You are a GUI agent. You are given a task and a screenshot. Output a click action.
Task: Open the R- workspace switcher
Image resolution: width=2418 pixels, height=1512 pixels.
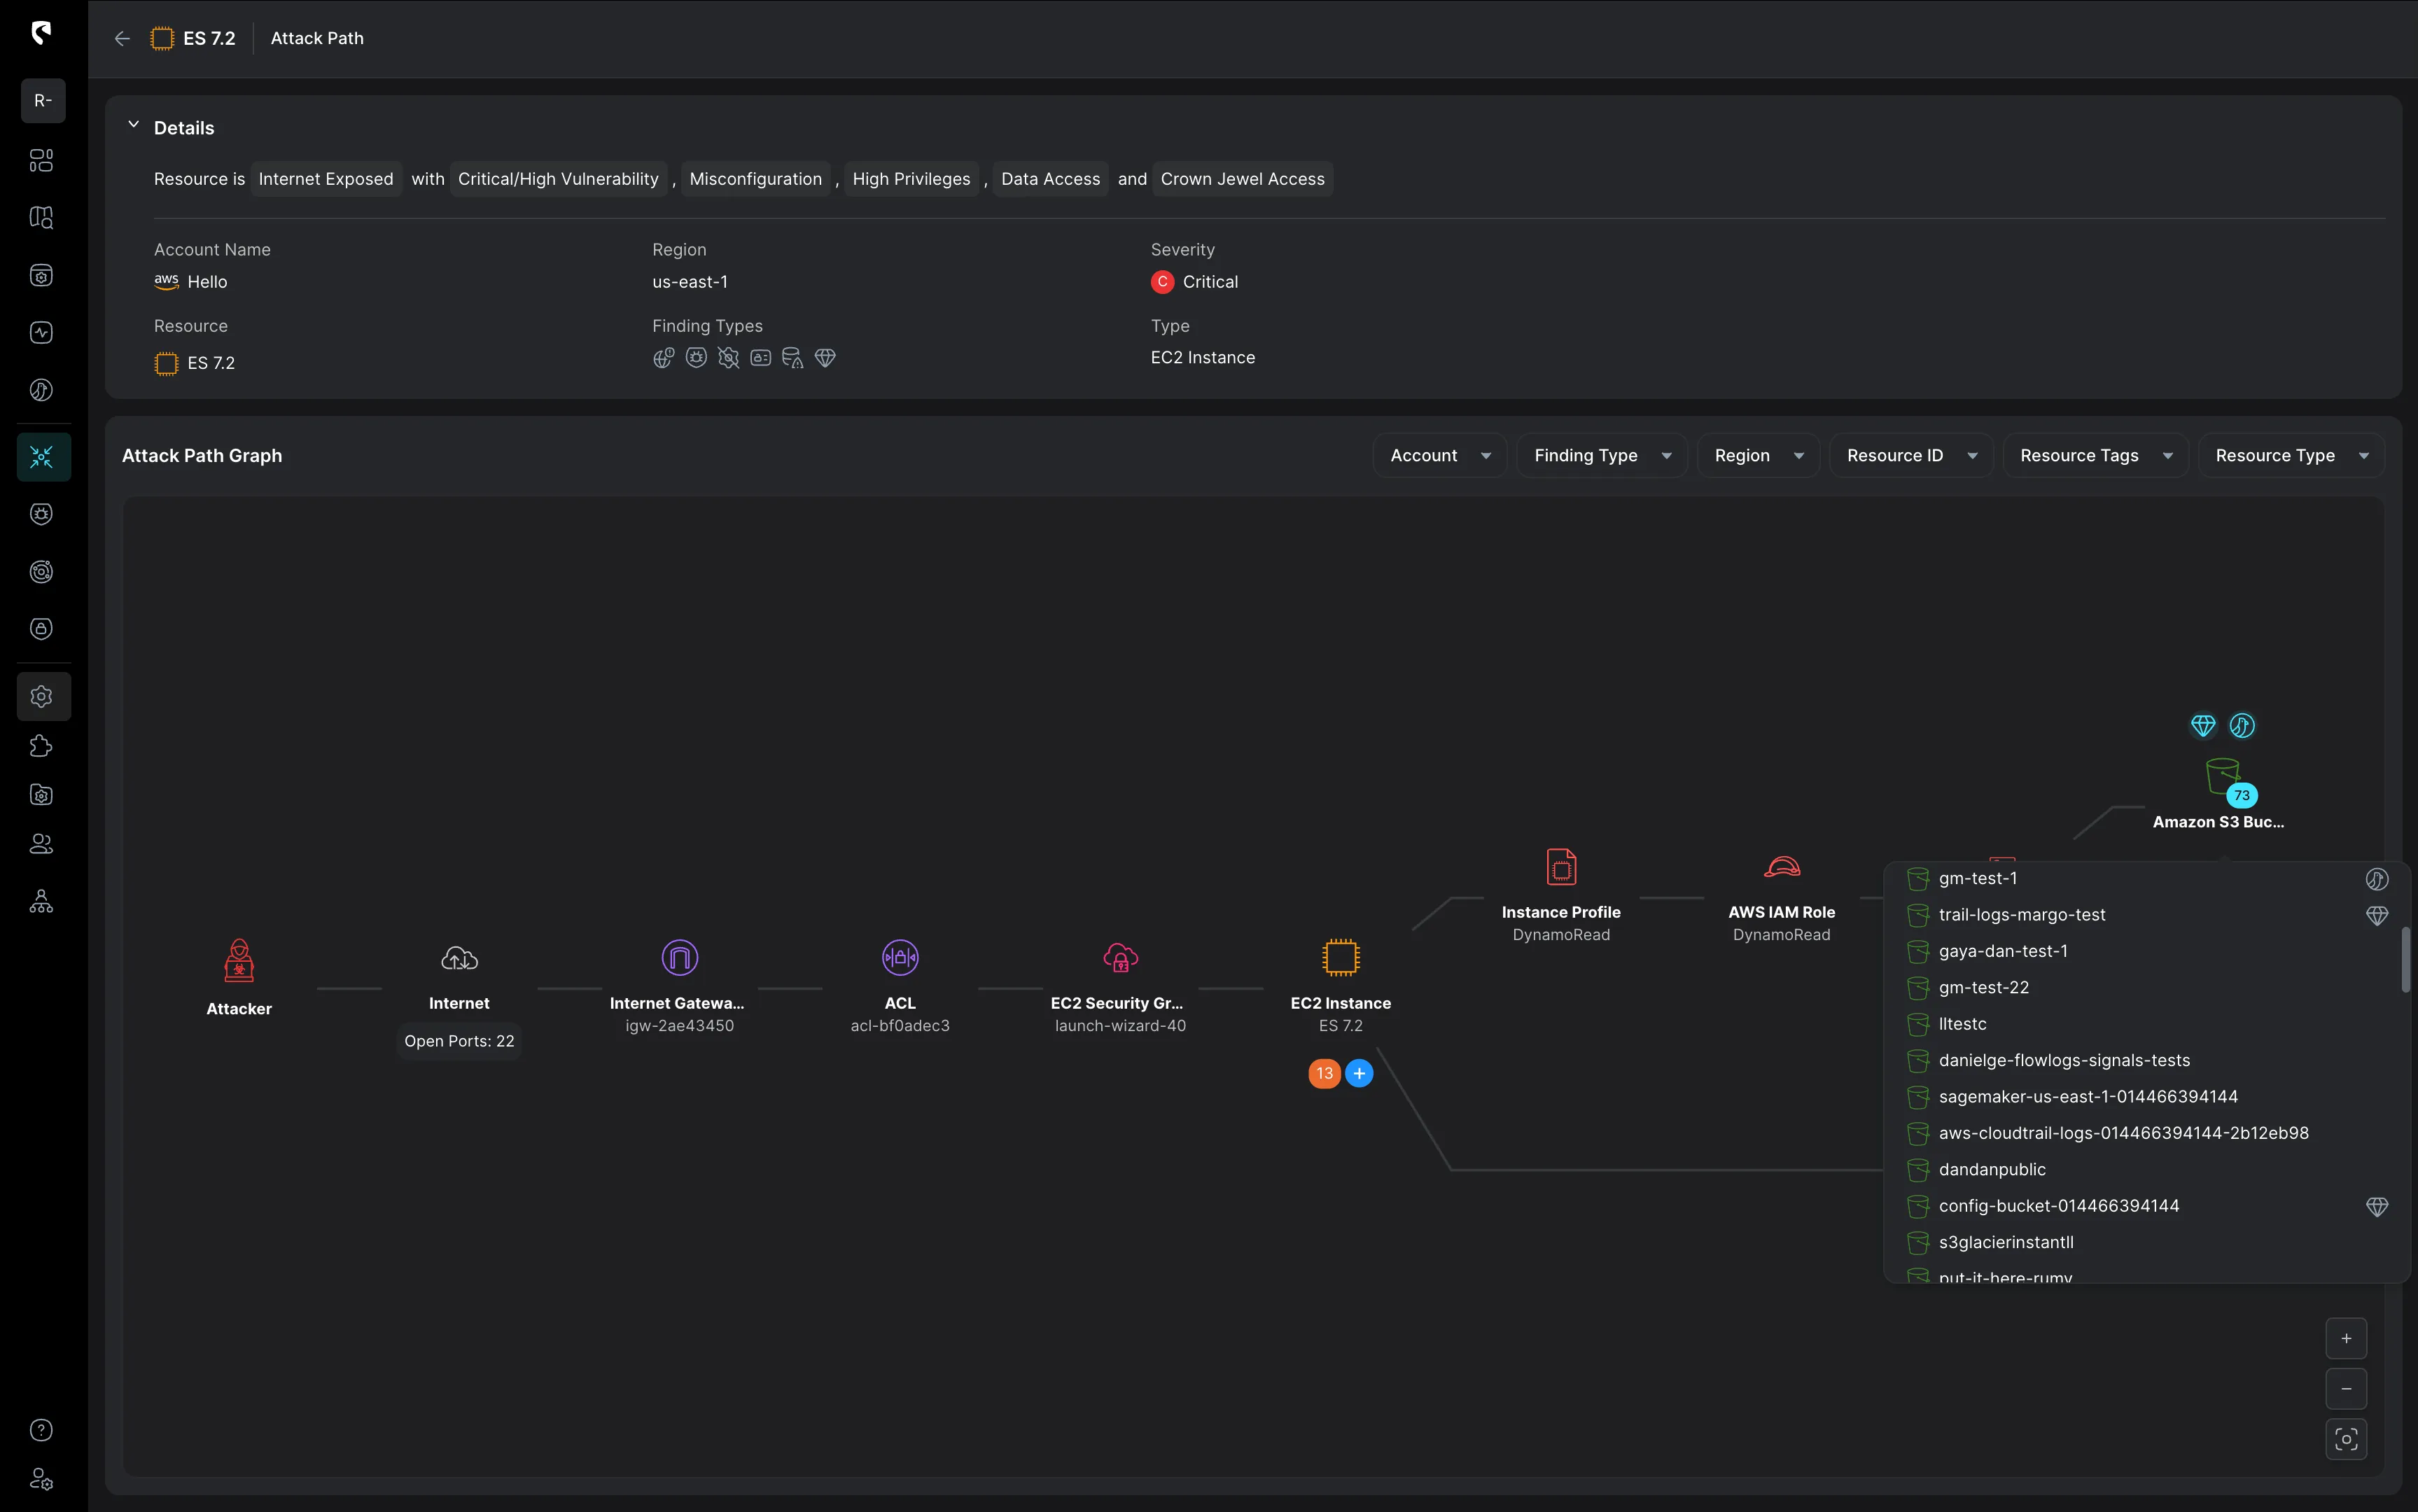point(43,100)
